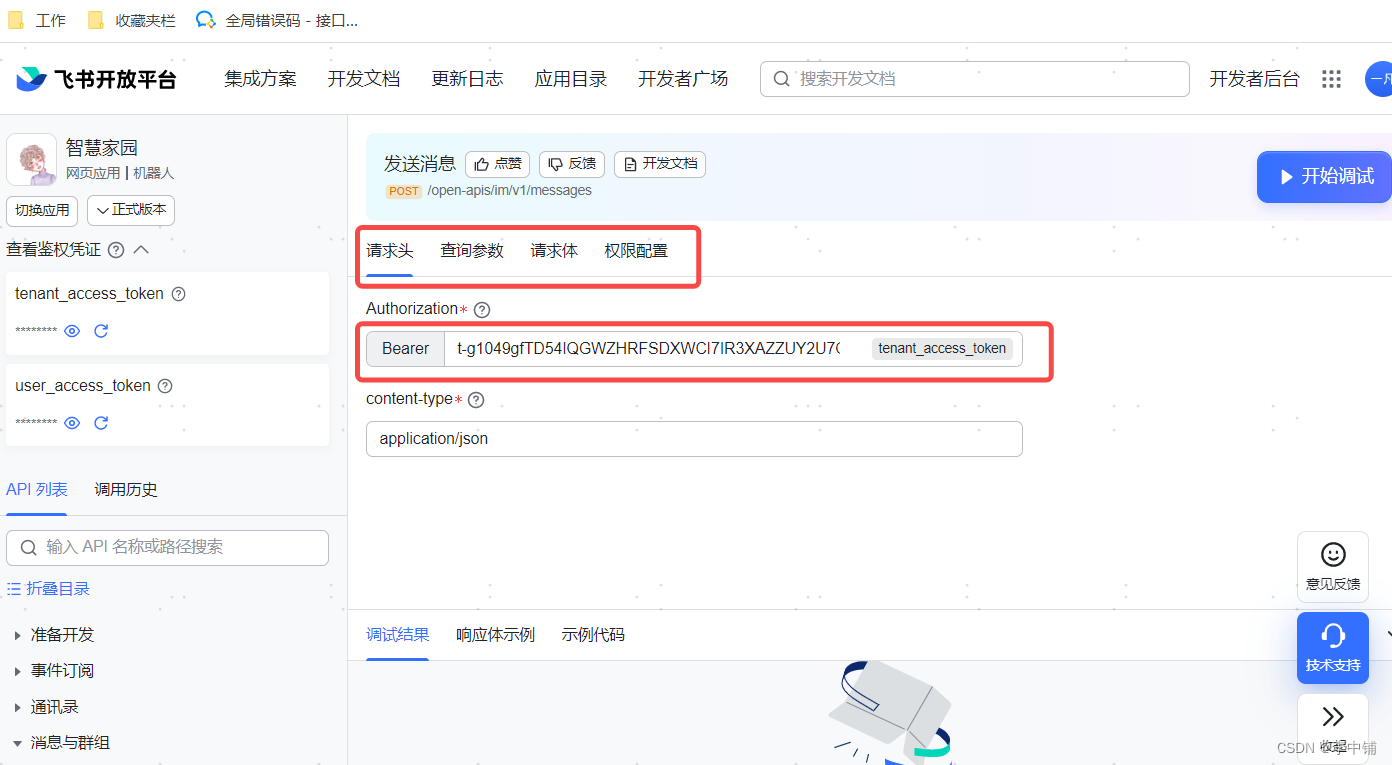1392x765 pixels.
Task: Open the apps grid icon in header
Action: [x=1331, y=79]
